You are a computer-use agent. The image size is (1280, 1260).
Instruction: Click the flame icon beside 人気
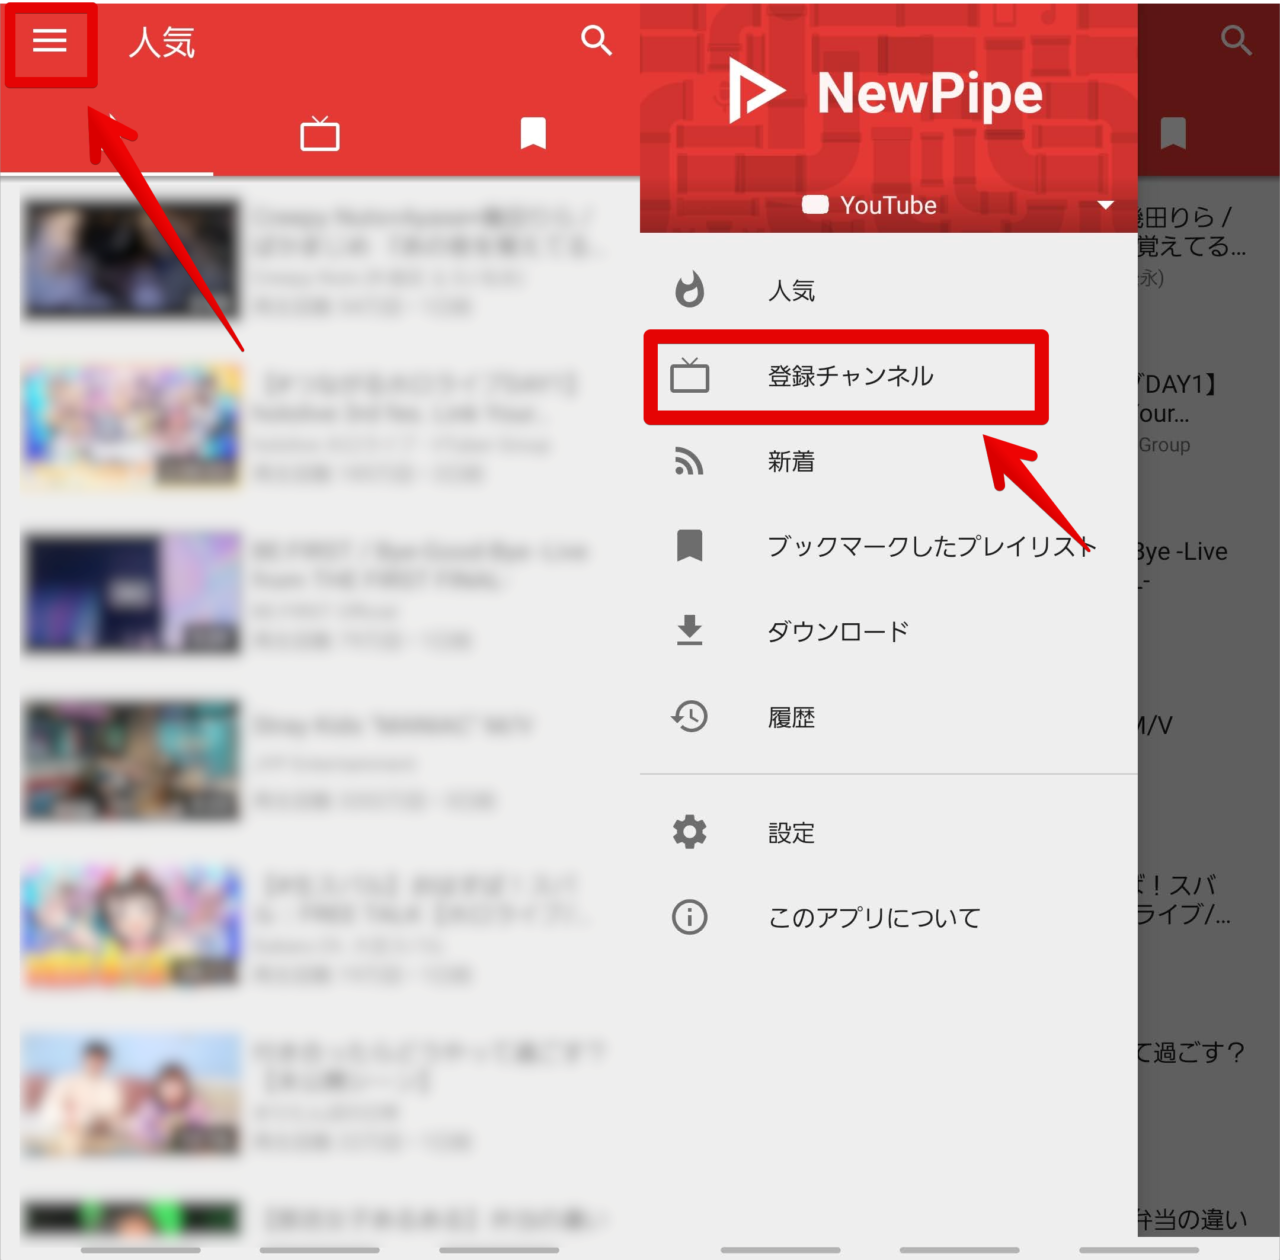point(690,290)
